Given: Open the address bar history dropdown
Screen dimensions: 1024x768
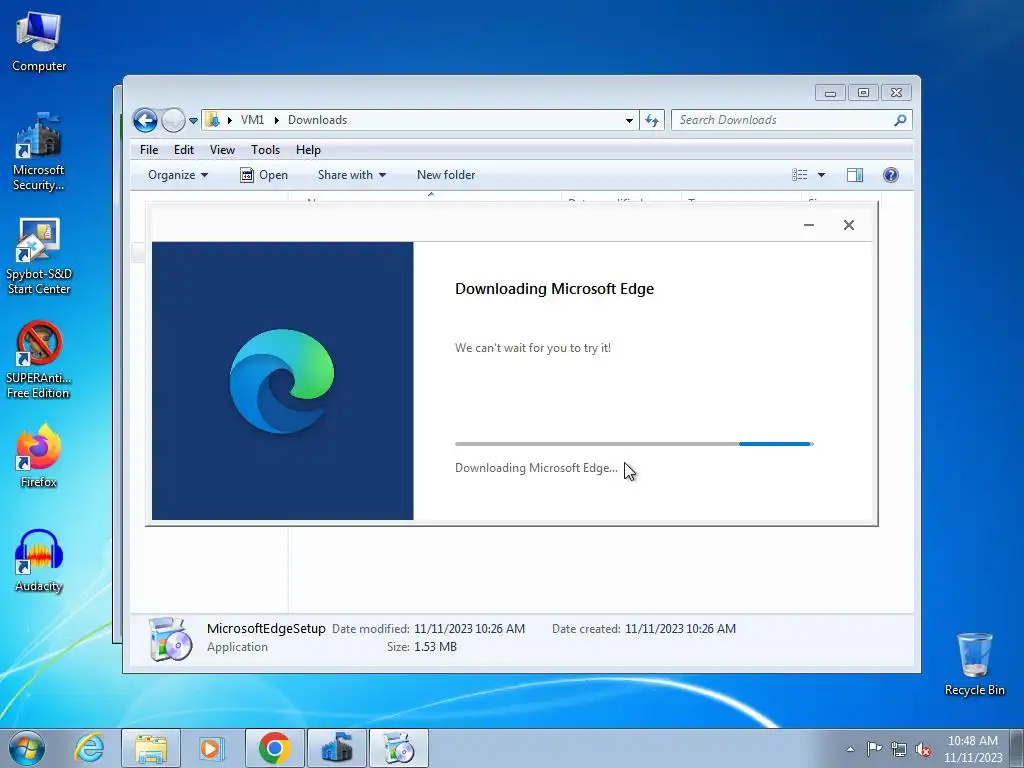Looking at the screenshot, I should 629,120.
